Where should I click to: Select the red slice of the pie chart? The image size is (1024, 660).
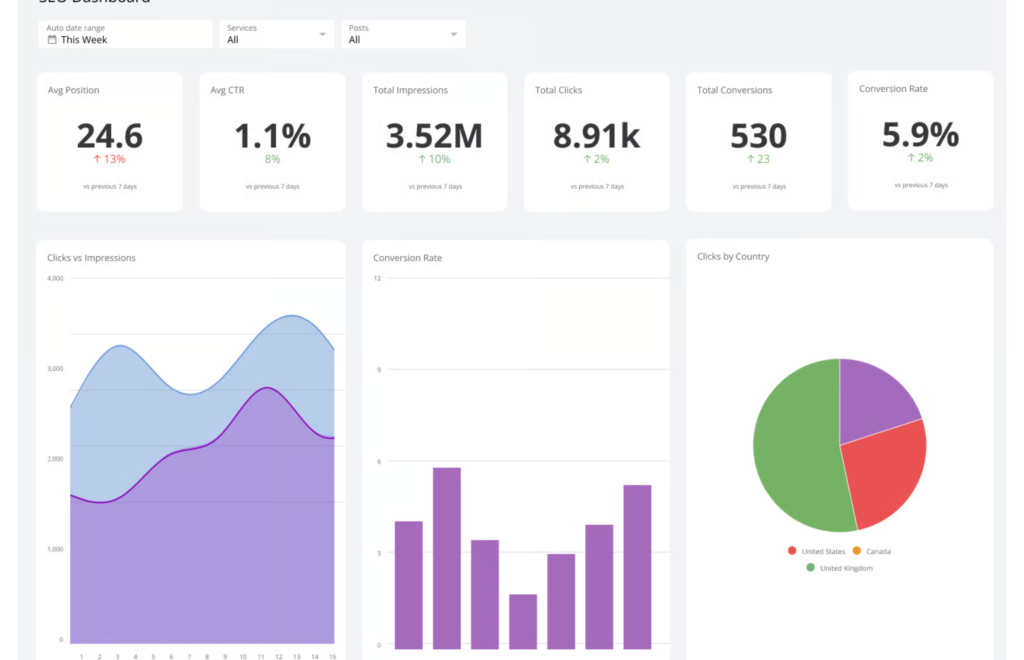point(885,475)
